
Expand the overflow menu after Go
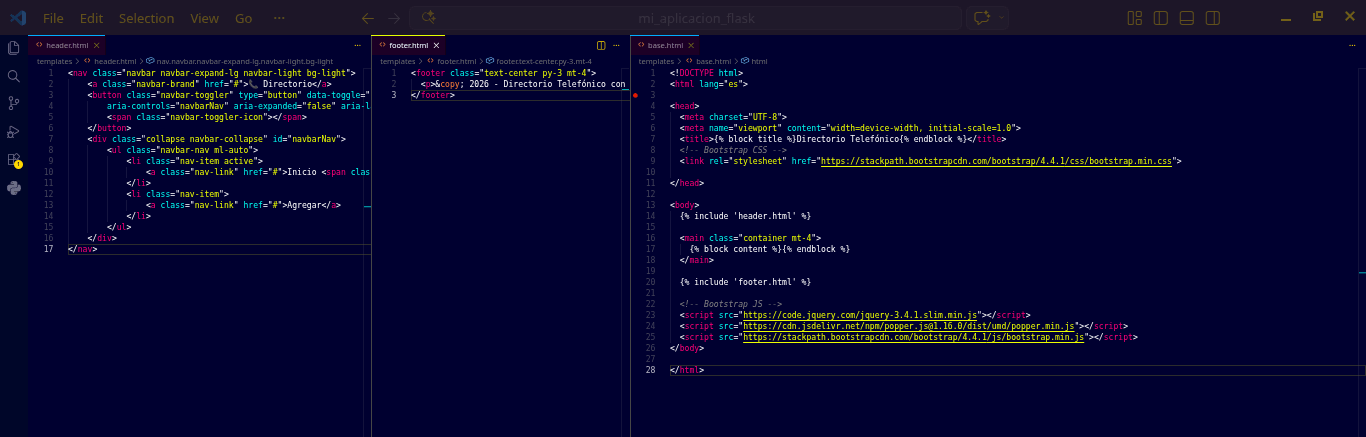tap(277, 18)
